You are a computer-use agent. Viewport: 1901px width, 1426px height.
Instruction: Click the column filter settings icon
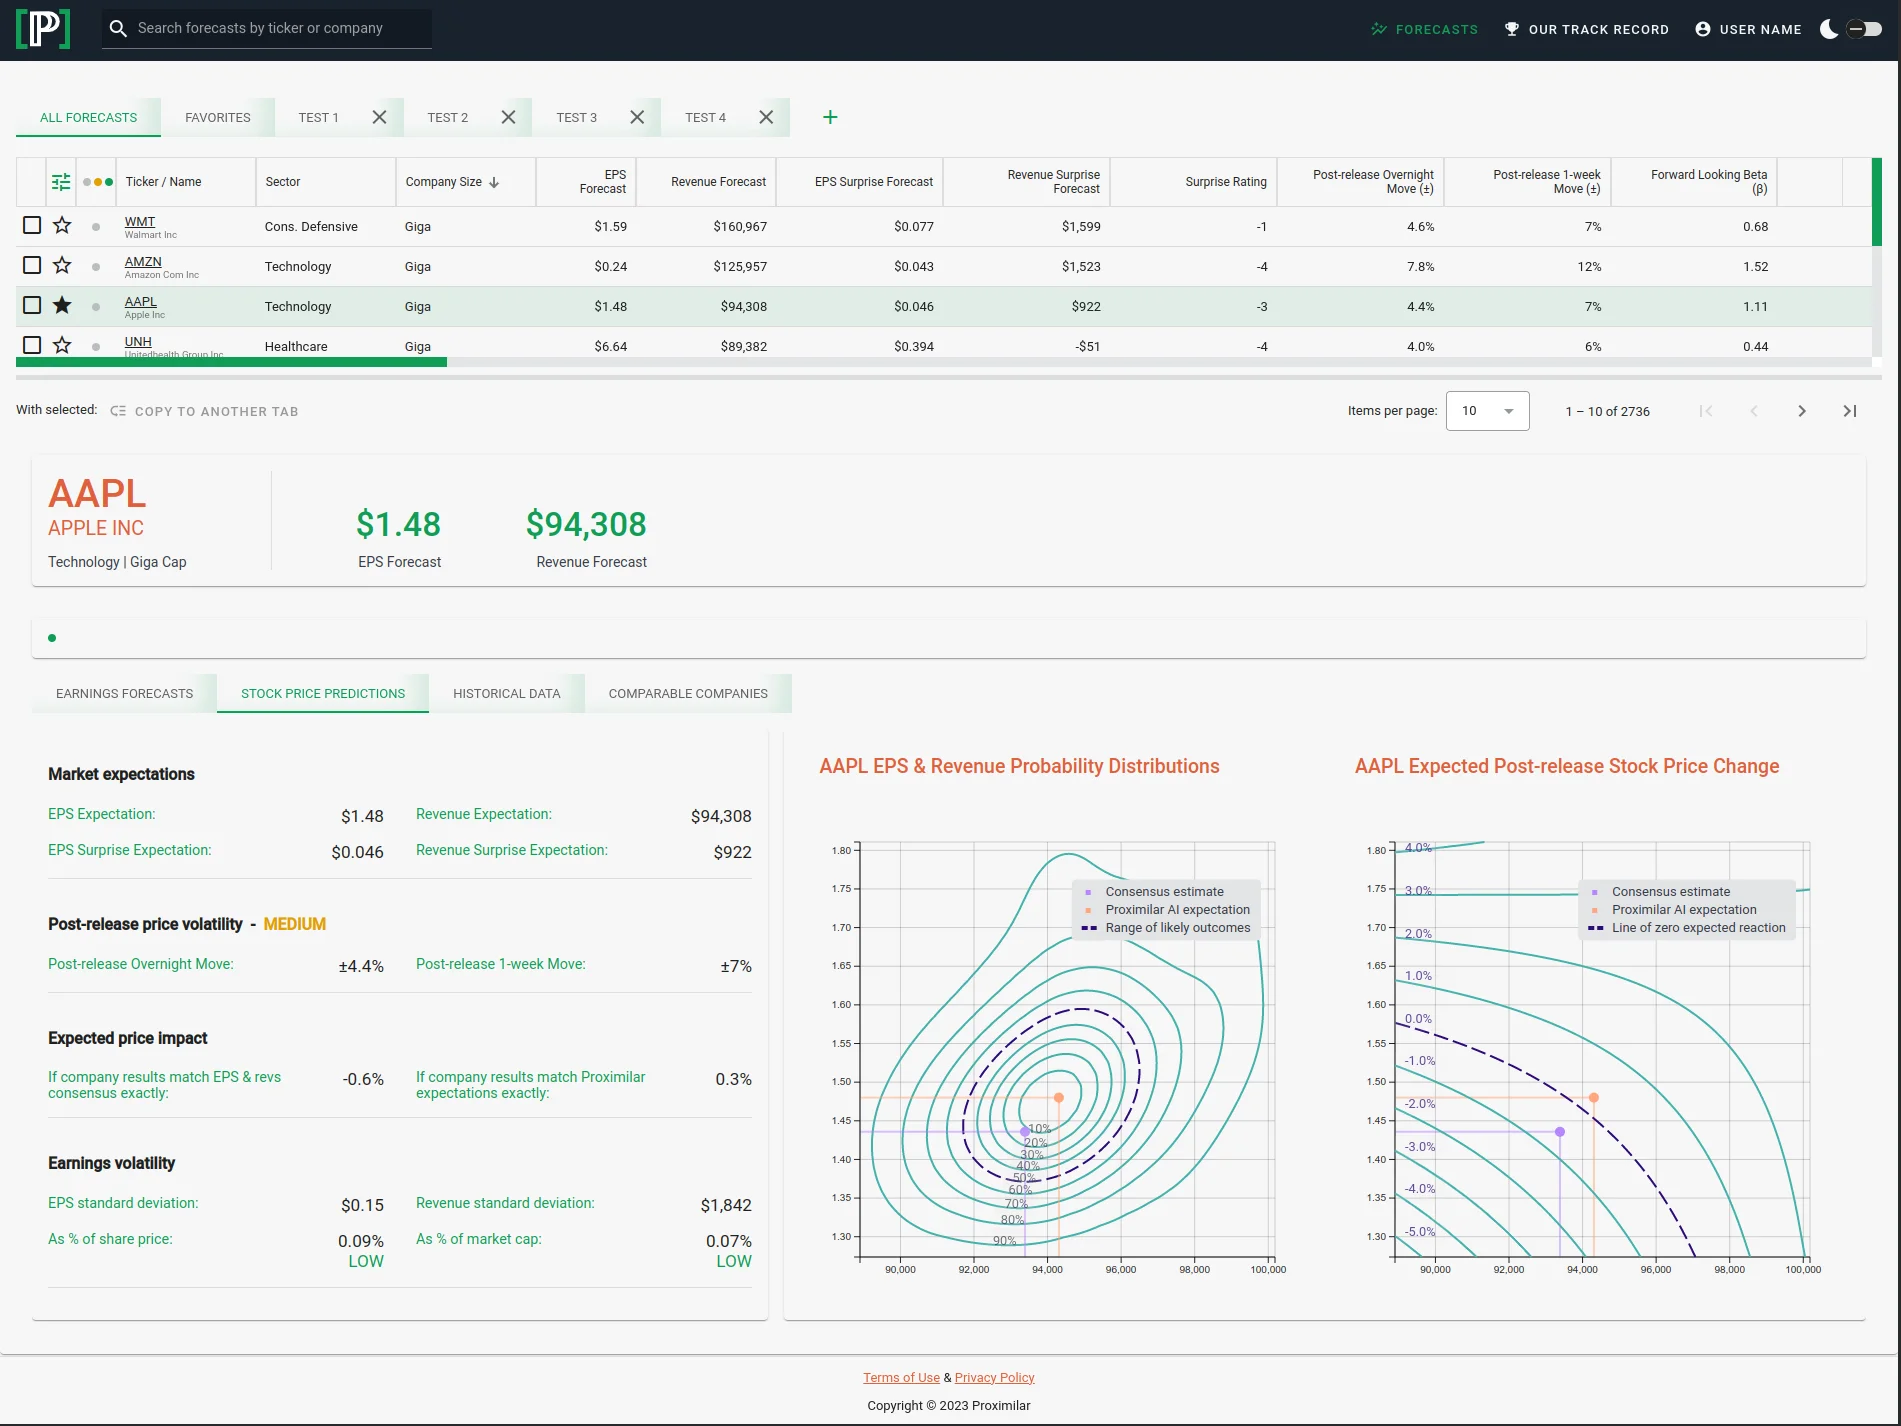point(61,182)
